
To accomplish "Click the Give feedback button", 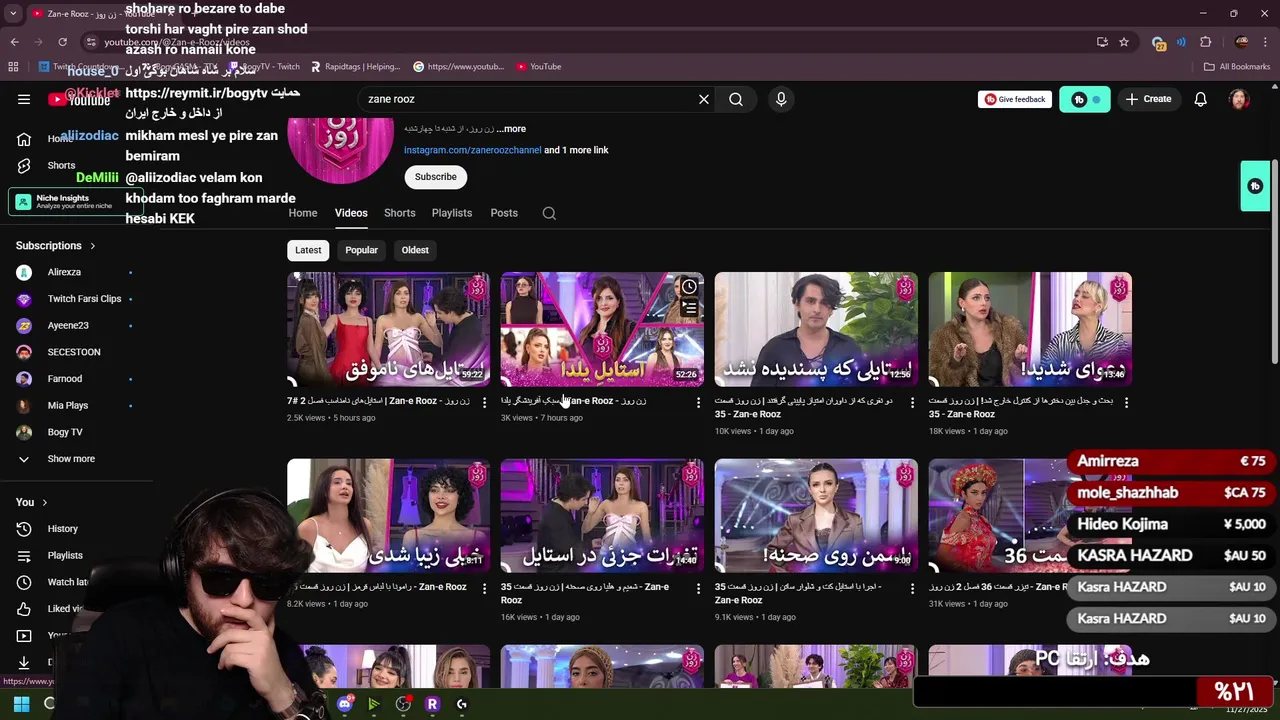I will click(1015, 99).
